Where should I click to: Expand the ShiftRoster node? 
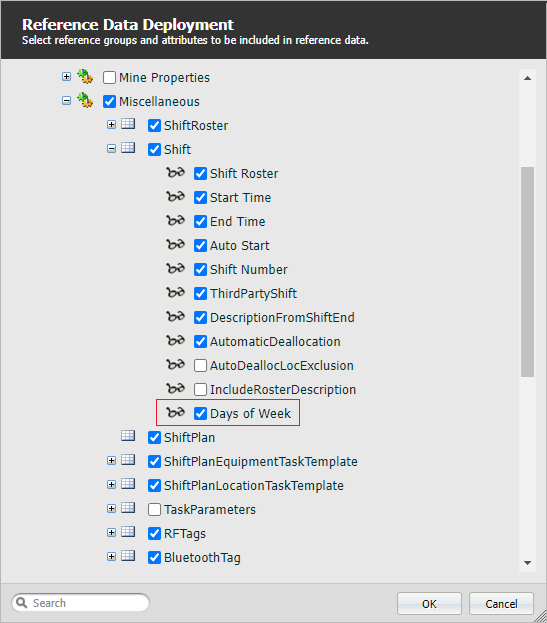pyautogui.click(x=111, y=124)
